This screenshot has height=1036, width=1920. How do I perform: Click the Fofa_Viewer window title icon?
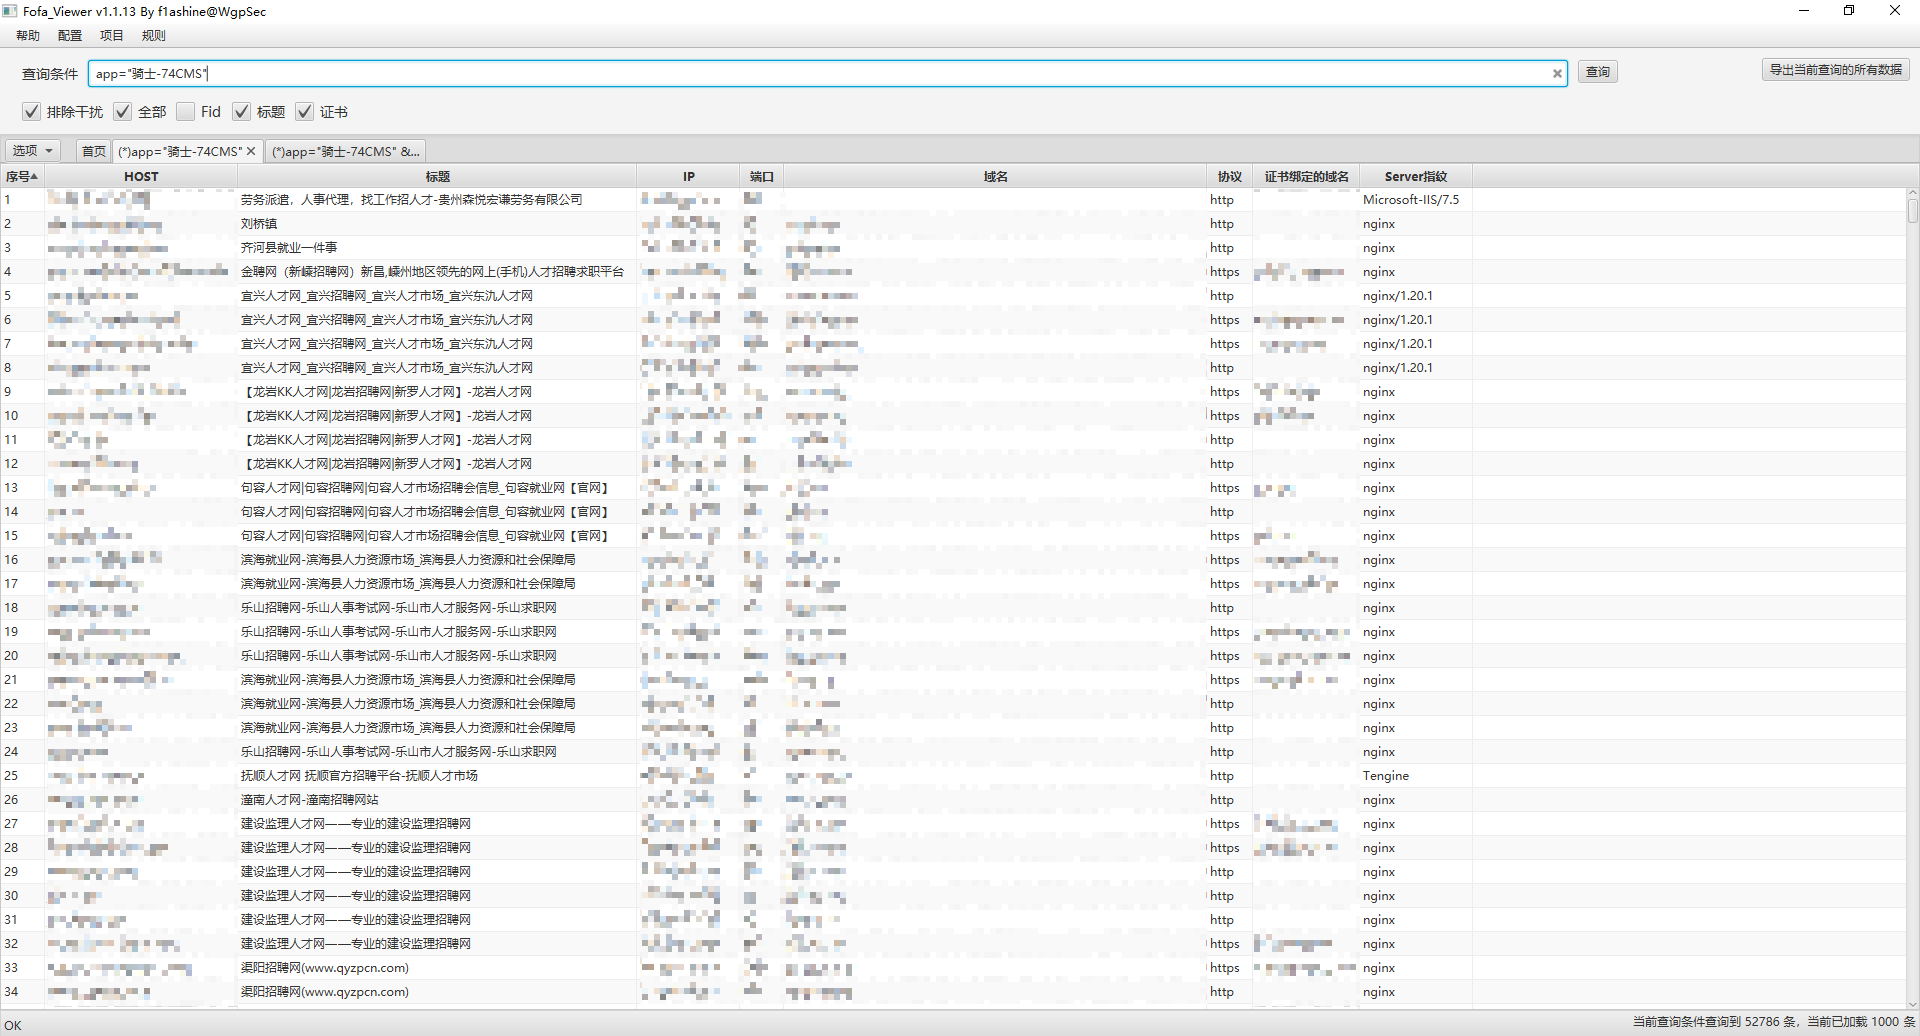pyautogui.click(x=10, y=11)
